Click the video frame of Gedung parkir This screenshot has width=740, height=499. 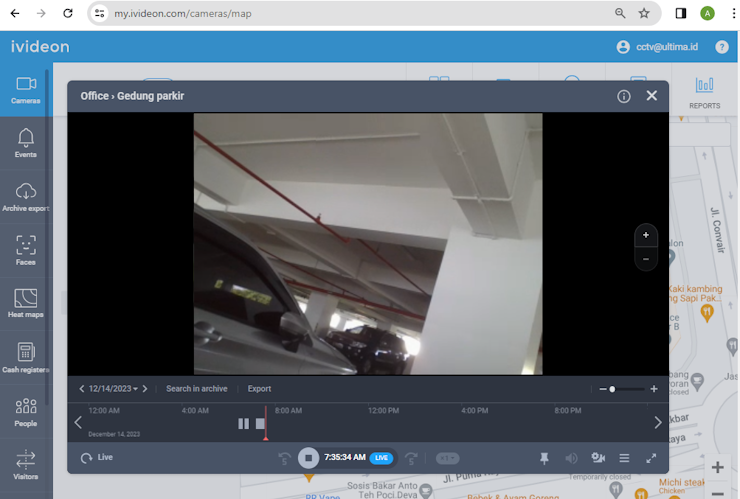point(368,244)
